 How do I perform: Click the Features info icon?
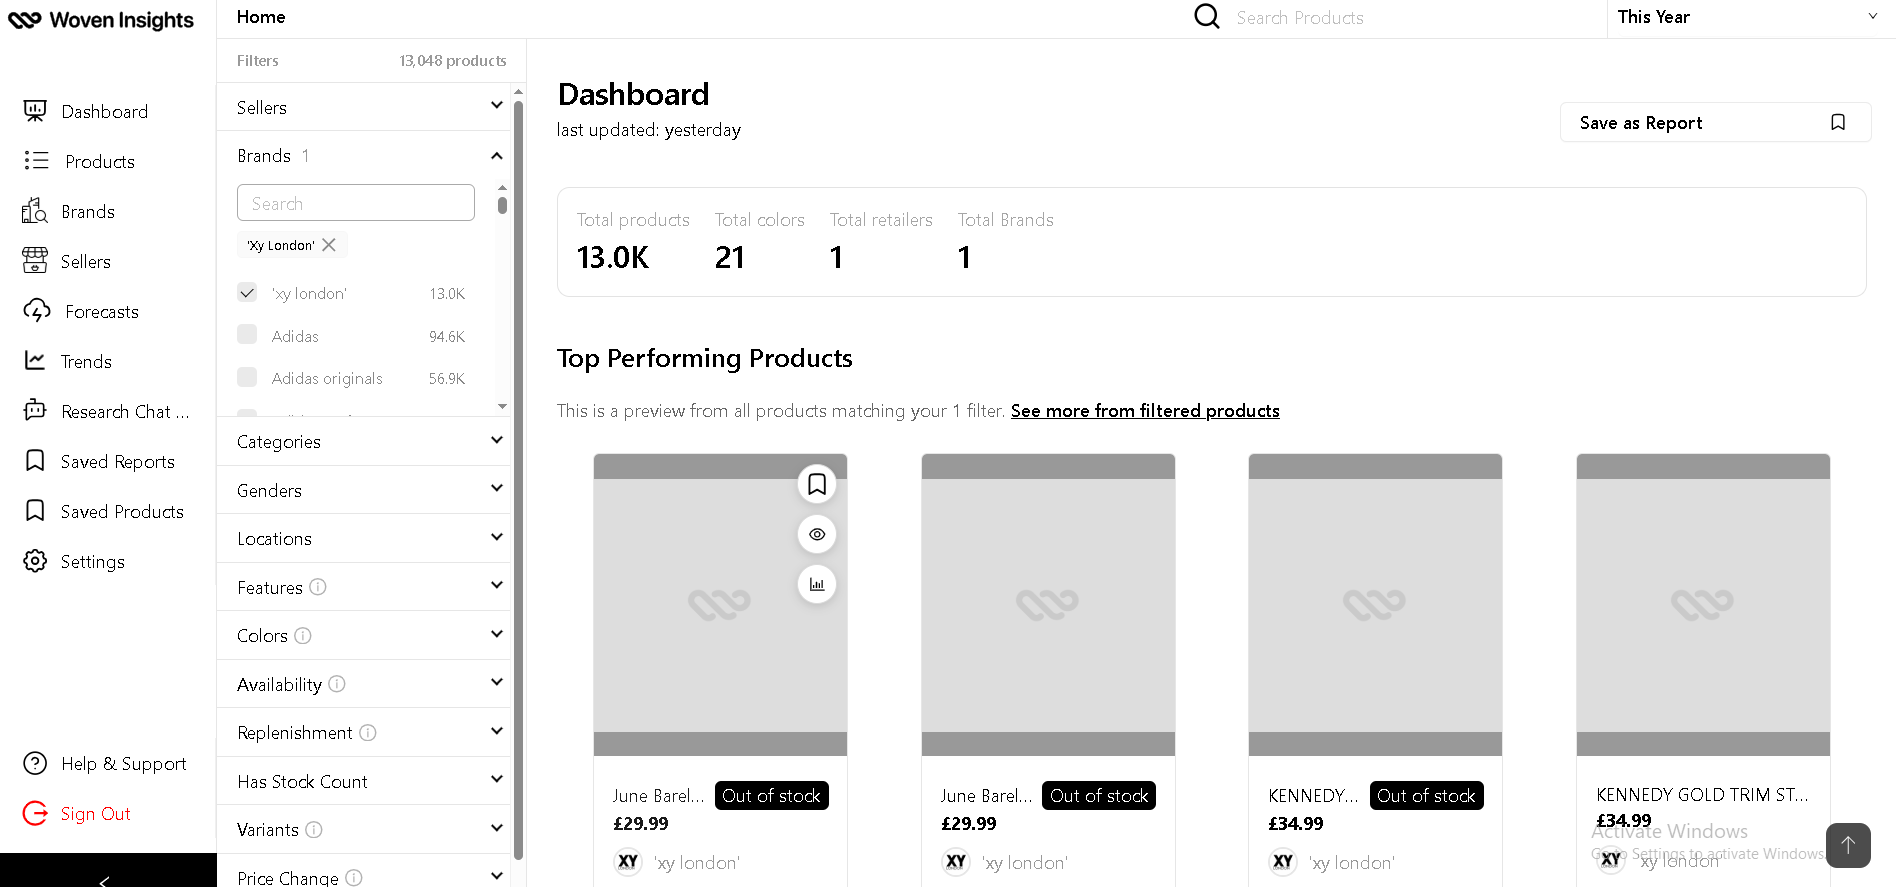point(318,587)
